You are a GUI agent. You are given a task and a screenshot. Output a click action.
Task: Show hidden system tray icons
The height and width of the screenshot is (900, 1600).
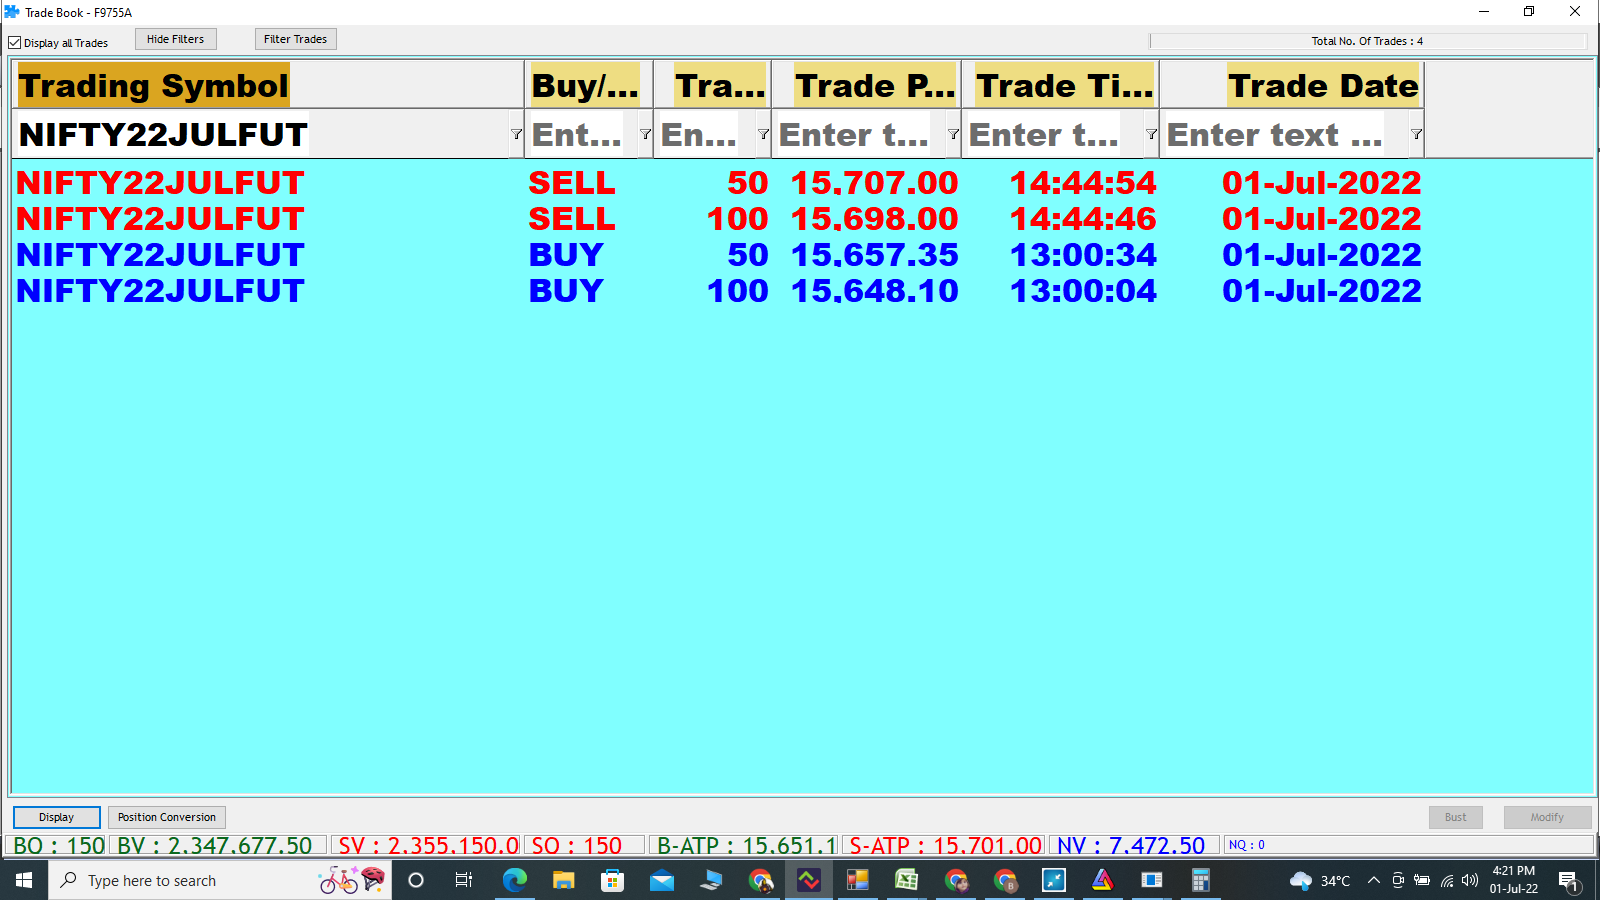point(1373,880)
